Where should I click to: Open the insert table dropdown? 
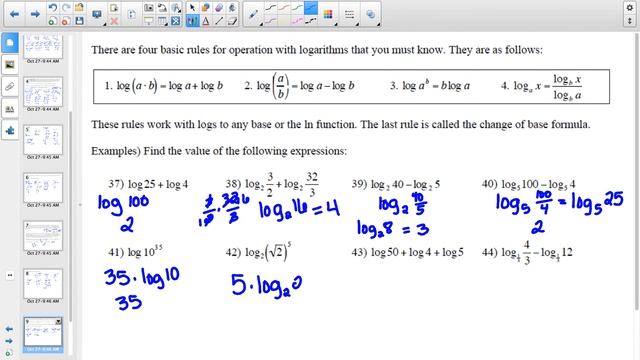162,21
